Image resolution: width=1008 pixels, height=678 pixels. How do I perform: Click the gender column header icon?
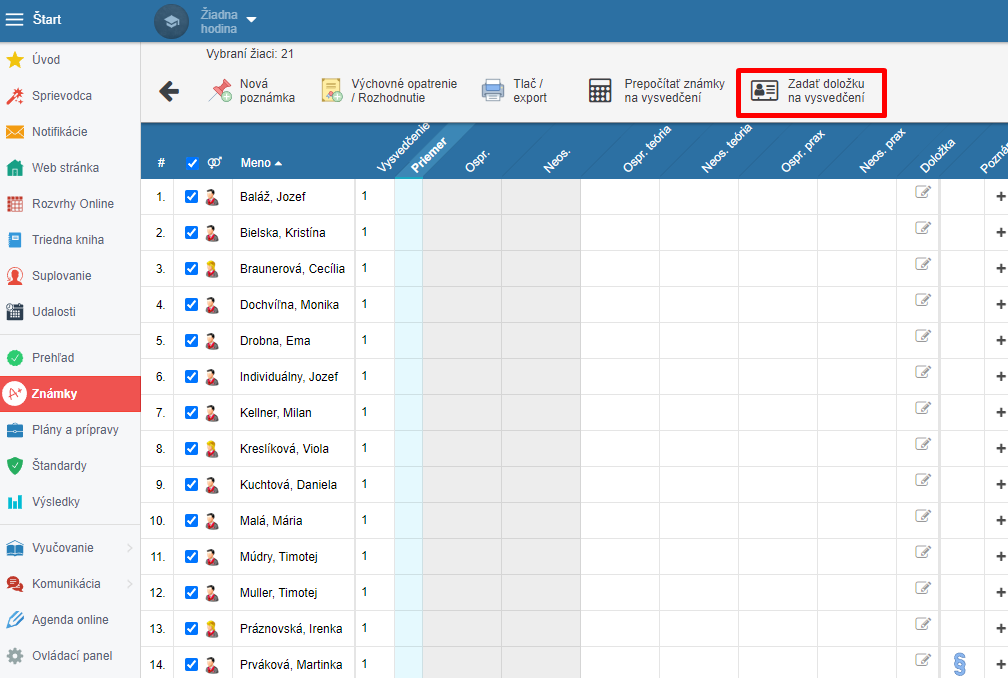pos(214,163)
